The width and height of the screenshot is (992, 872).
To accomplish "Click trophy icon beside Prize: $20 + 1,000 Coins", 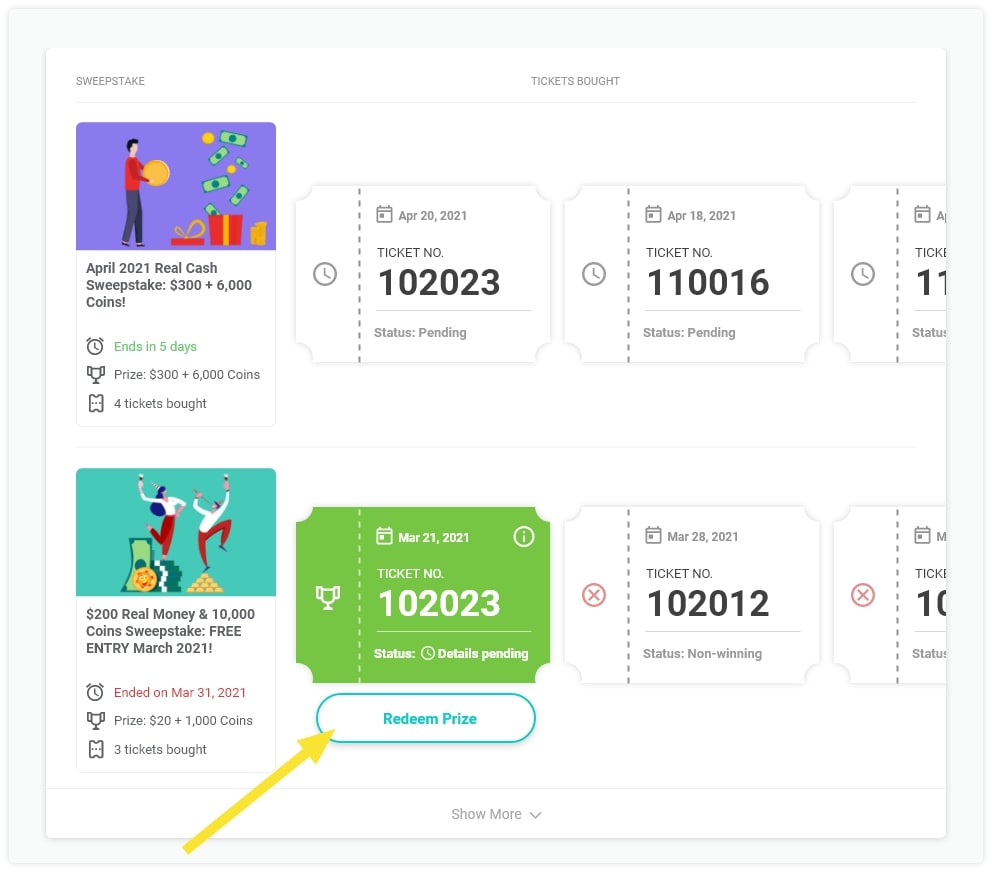I will click(95, 720).
